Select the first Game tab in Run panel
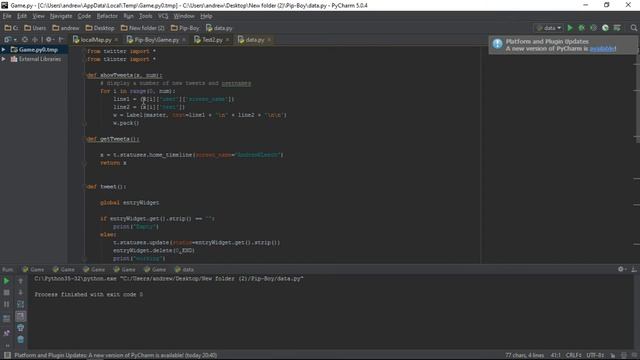Screen dimensions: 640x360 [33, 269]
